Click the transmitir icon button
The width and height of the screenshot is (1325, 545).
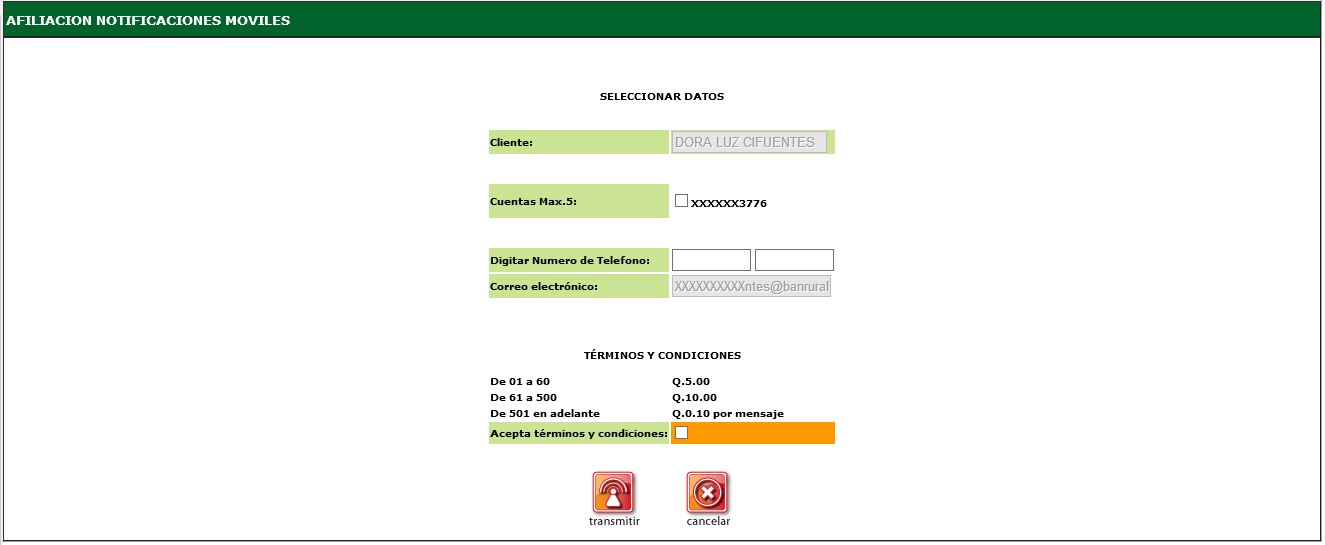[613, 492]
